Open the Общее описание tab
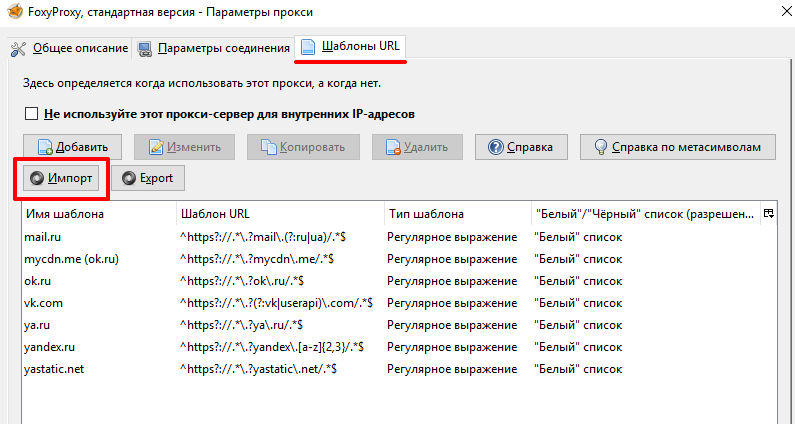The height and width of the screenshot is (424, 795). [69, 48]
